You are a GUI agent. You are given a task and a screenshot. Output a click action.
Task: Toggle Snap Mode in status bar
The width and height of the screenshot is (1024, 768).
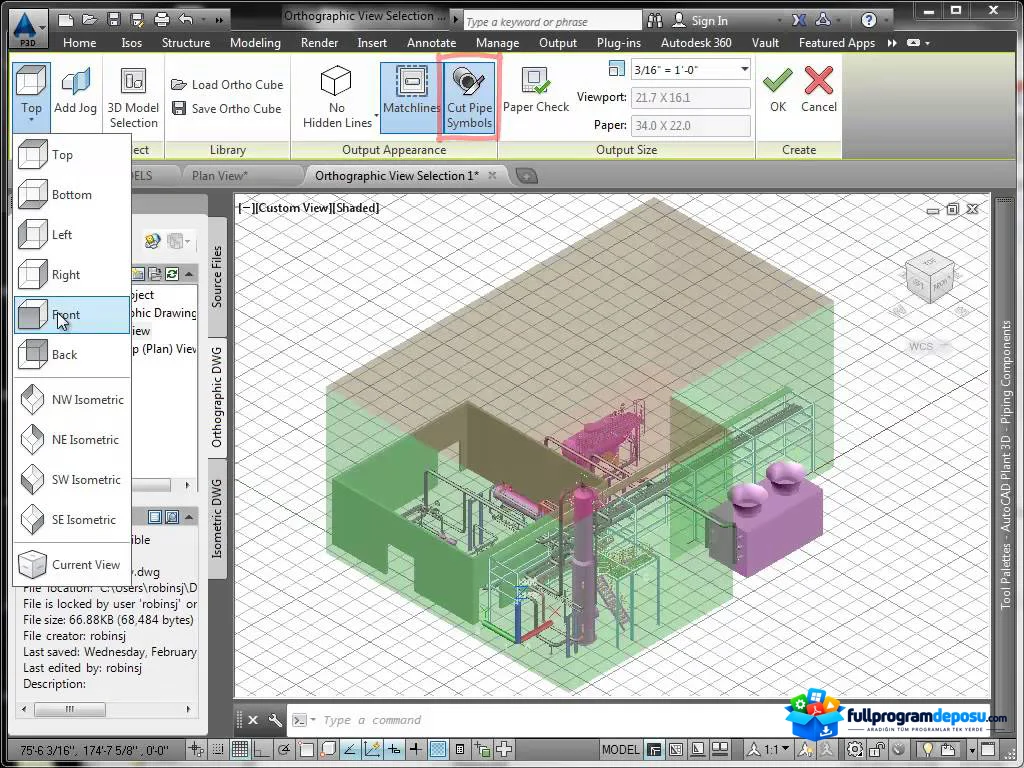point(217,749)
